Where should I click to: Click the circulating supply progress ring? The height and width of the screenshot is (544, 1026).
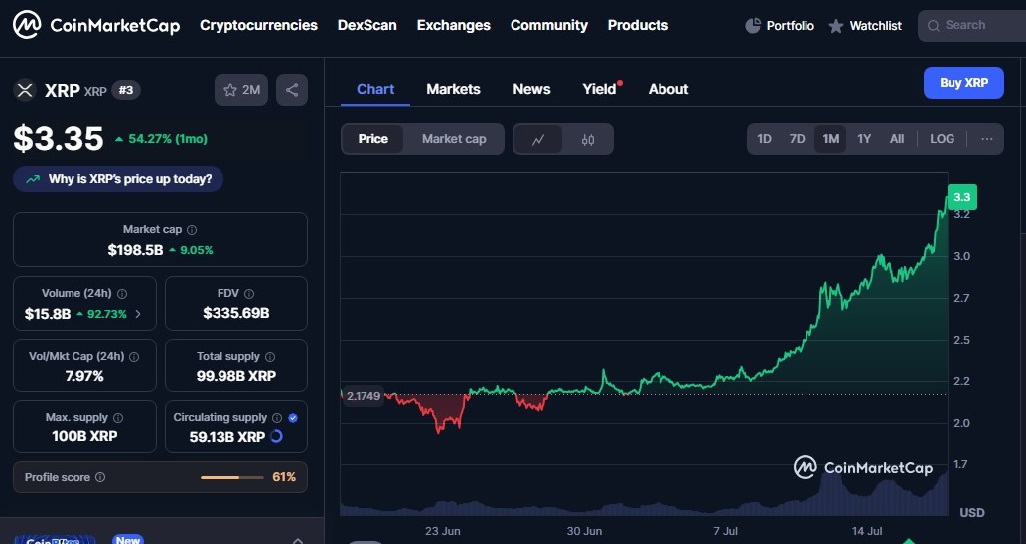click(276, 436)
